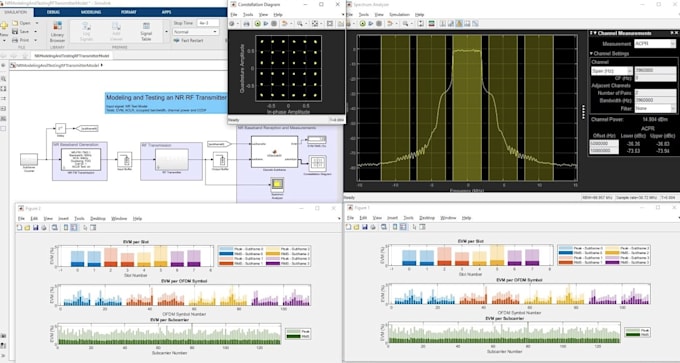Open the simulation mode Normal dropdown

click(196, 32)
